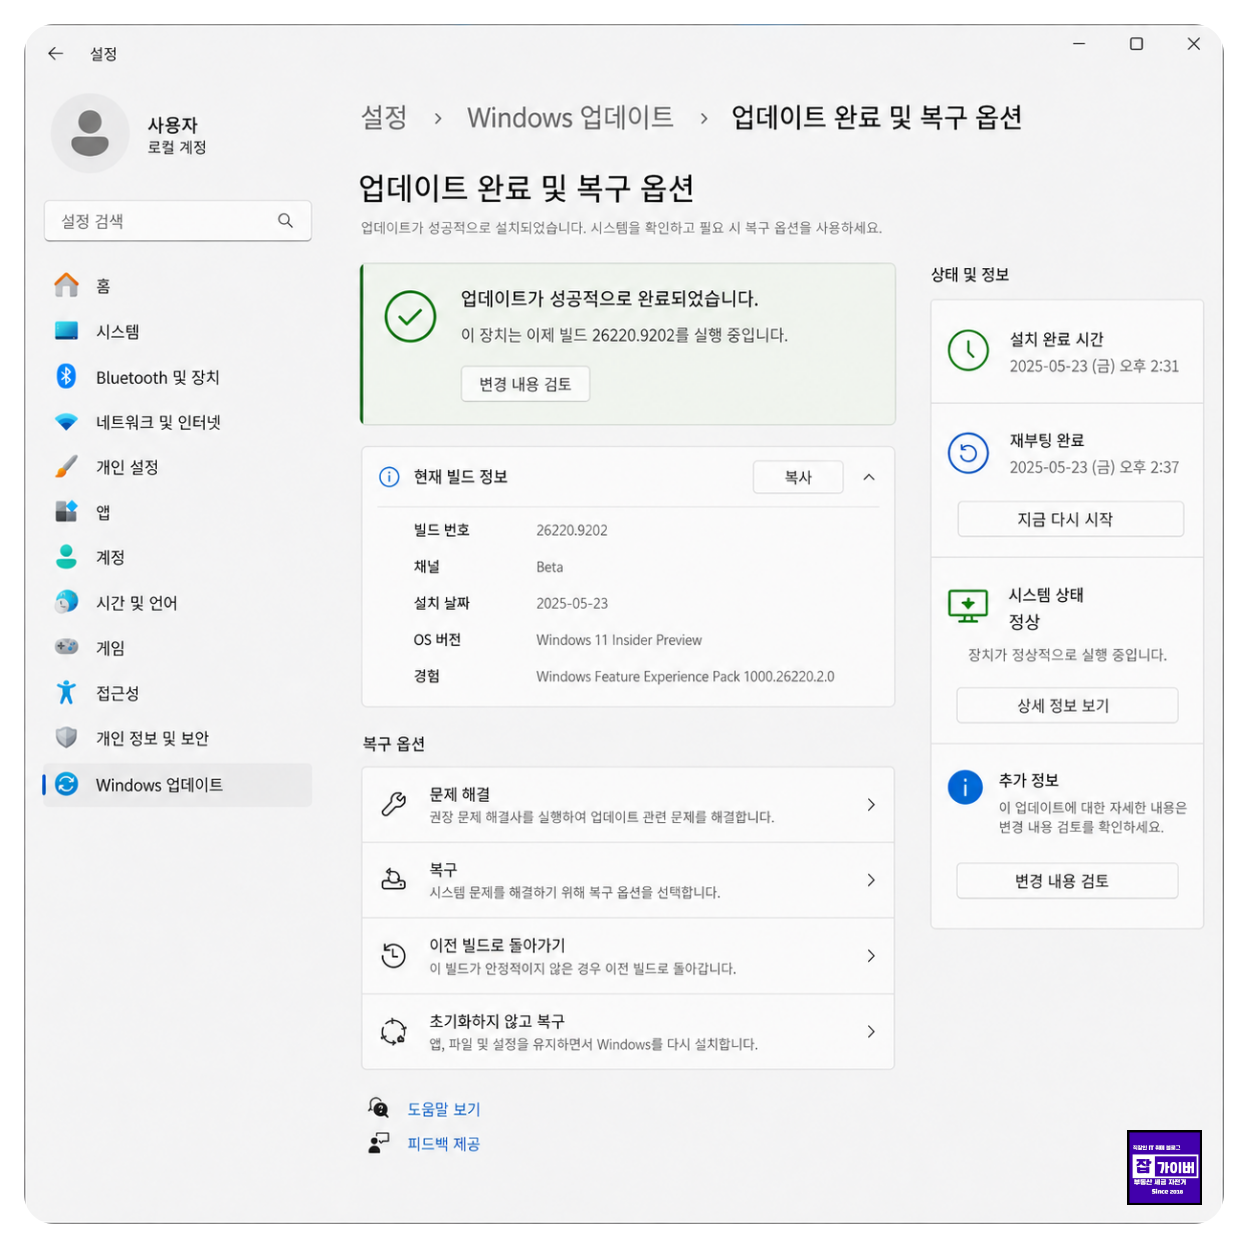Click 변경 내용 검토 under 추가 정보
Screen dimensions: 1248x1248
click(x=1067, y=881)
